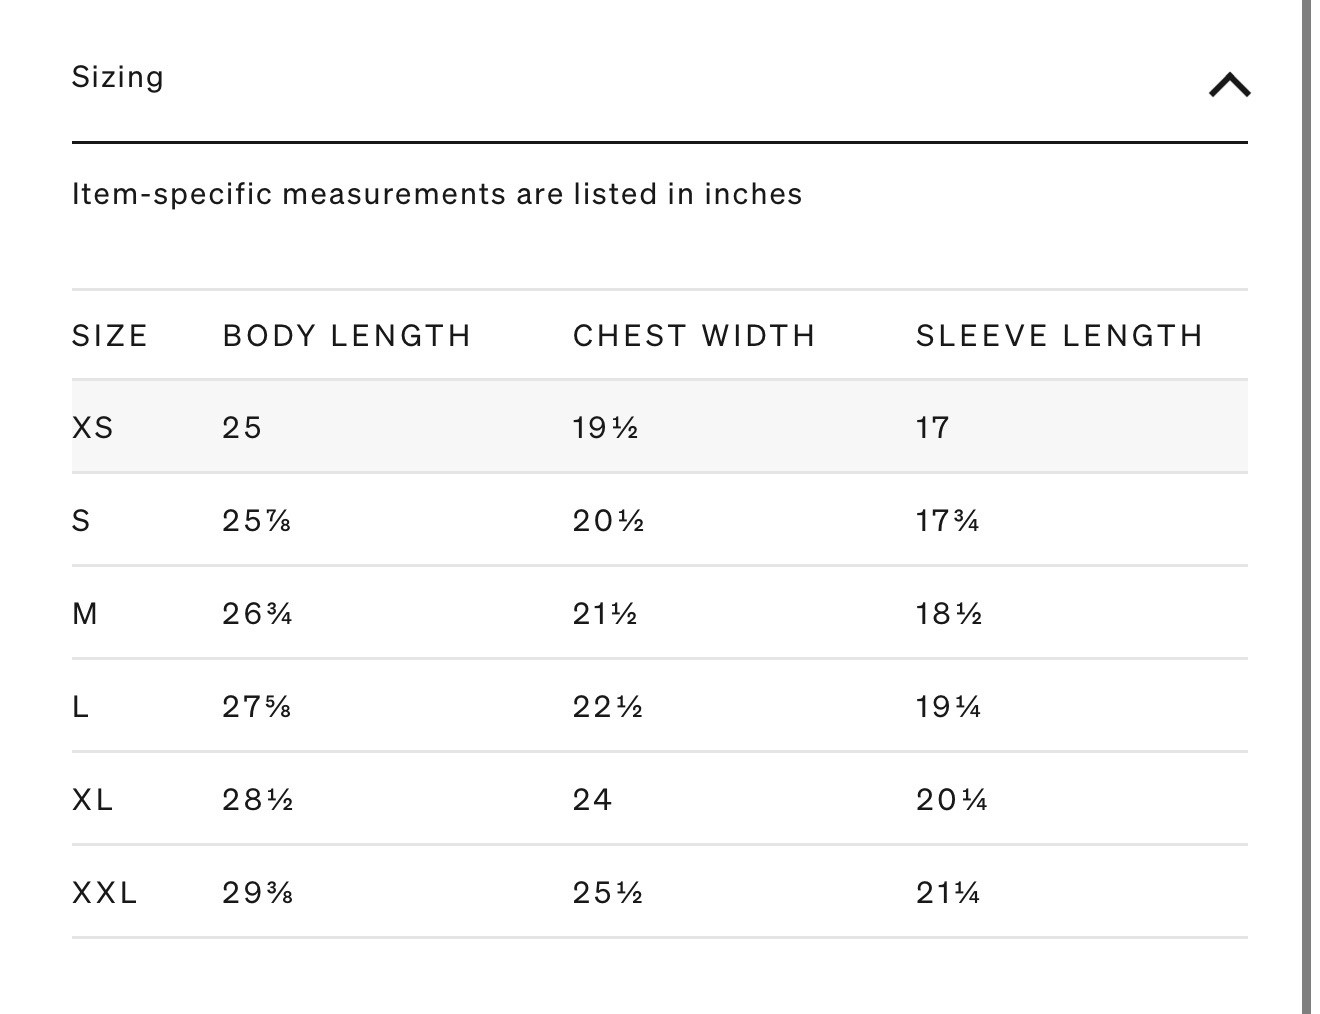Viewport: 1320px width, 1014px height.
Task: Click the M chest width 21½ cell
Action: click(605, 614)
